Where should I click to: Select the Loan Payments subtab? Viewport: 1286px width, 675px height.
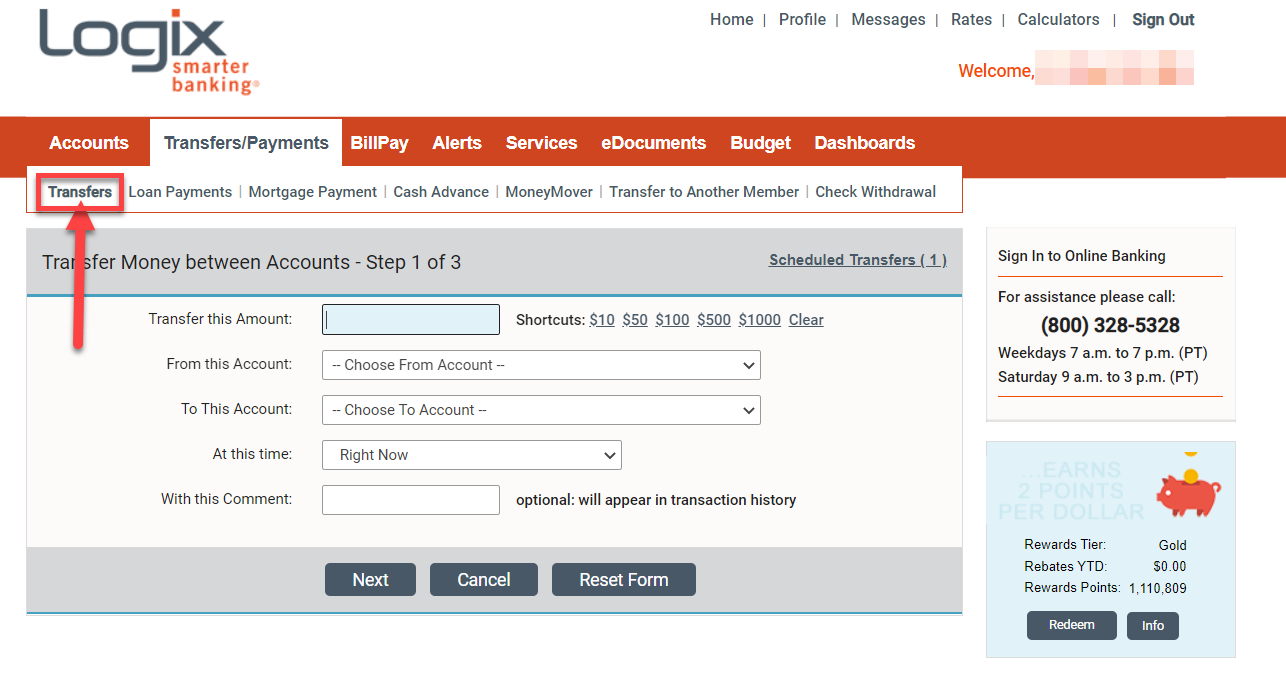pos(180,191)
